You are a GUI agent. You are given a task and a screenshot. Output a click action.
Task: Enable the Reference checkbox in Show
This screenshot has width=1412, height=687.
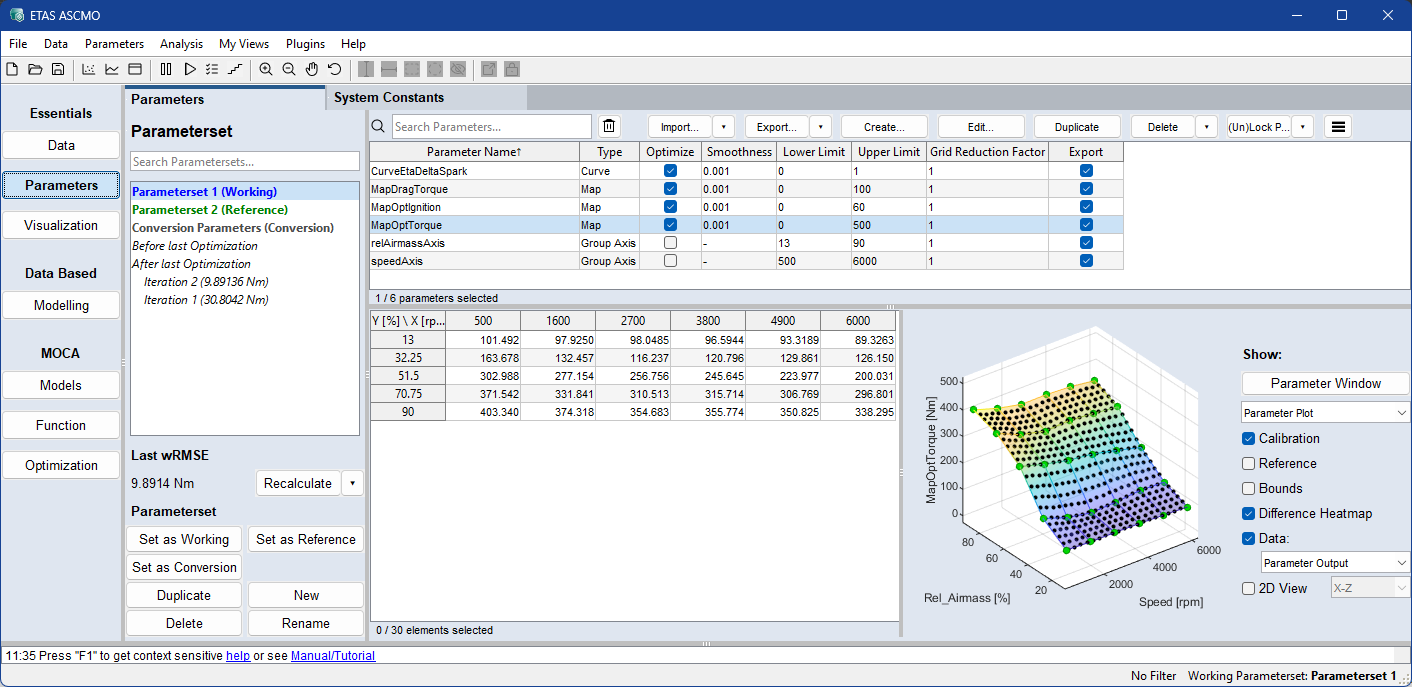1248,464
